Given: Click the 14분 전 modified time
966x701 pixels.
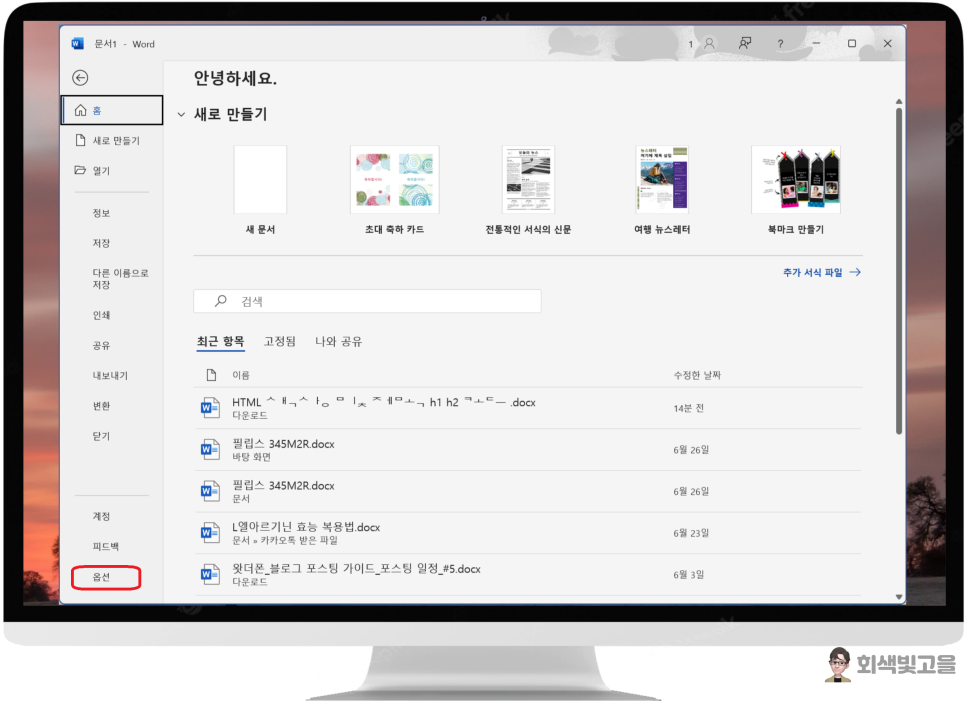Looking at the screenshot, I should (688, 408).
